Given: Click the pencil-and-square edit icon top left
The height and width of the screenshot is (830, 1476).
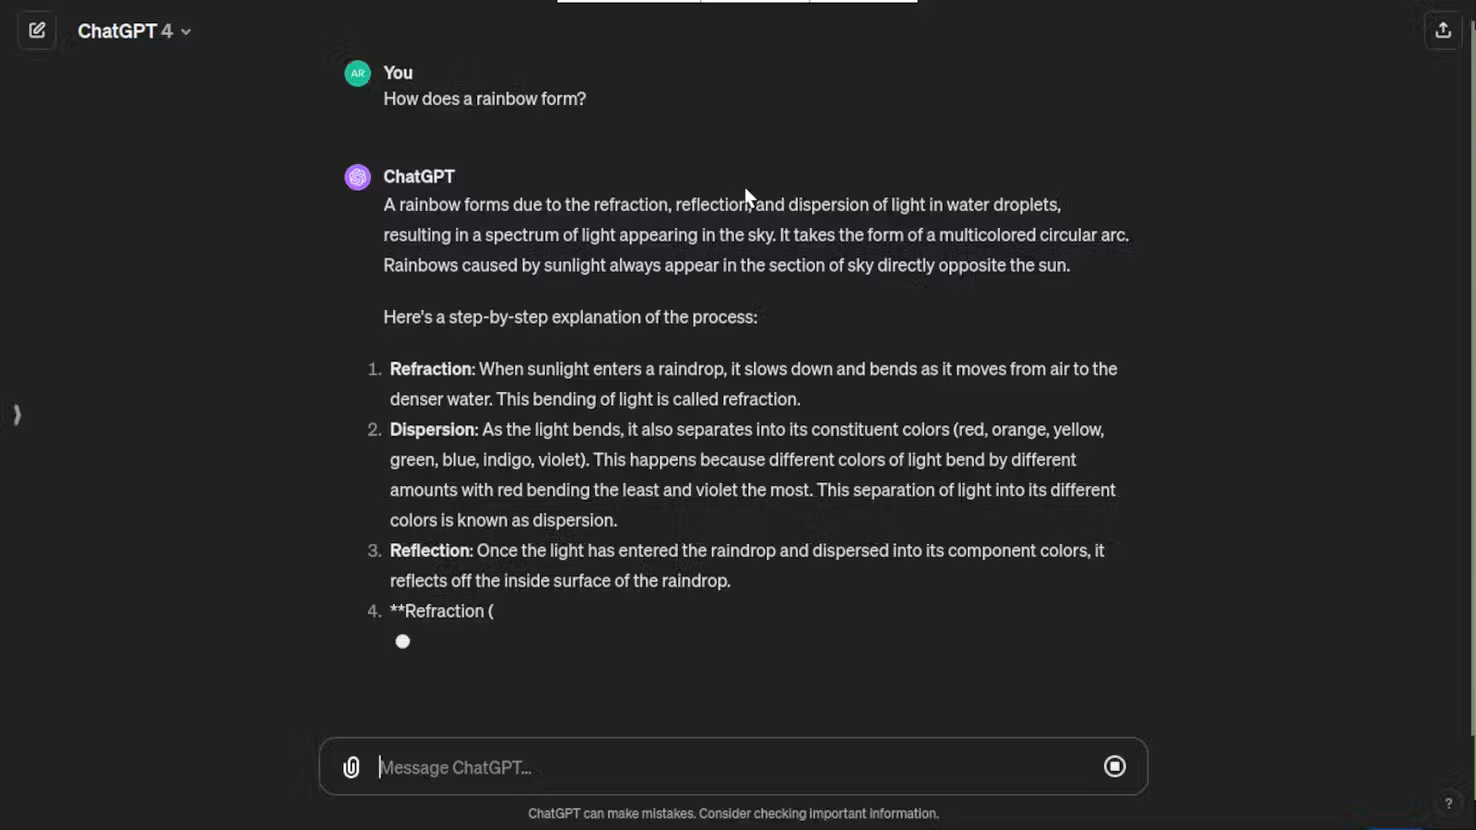Looking at the screenshot, I should pos(36,30).
